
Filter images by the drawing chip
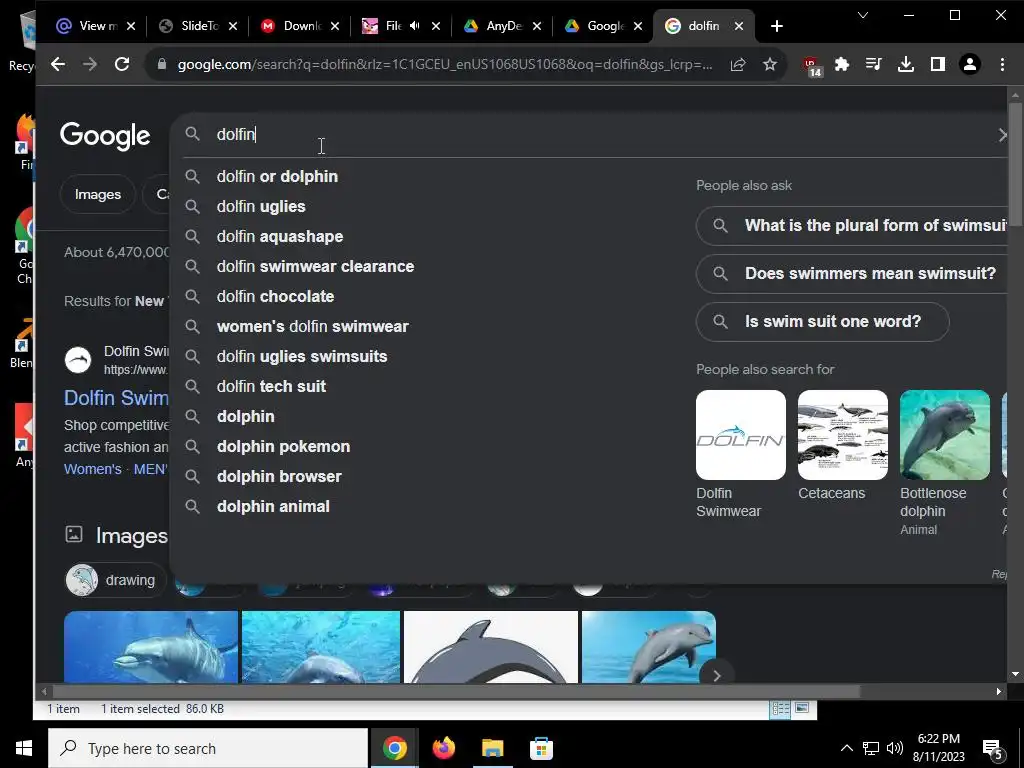(116, 580)
